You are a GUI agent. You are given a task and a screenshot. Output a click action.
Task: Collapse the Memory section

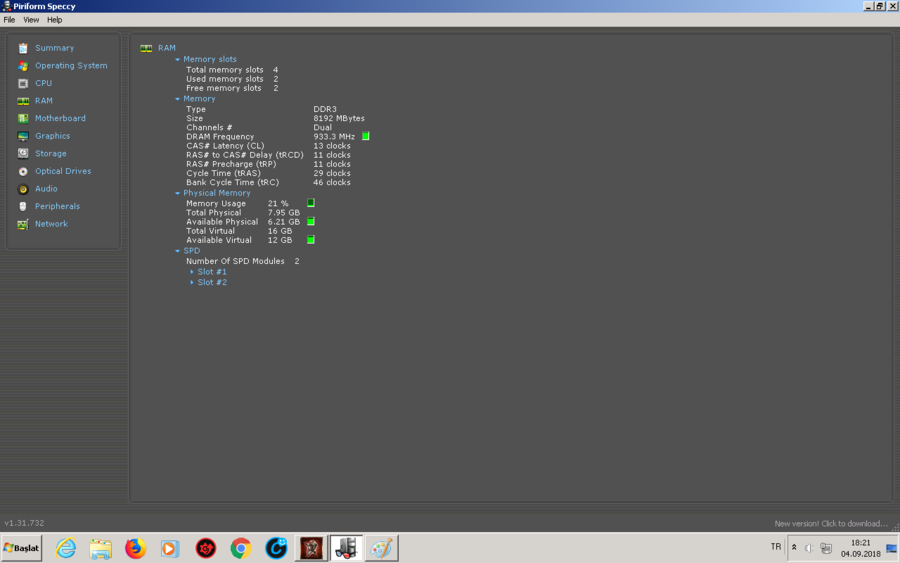(x=177, y=99)
